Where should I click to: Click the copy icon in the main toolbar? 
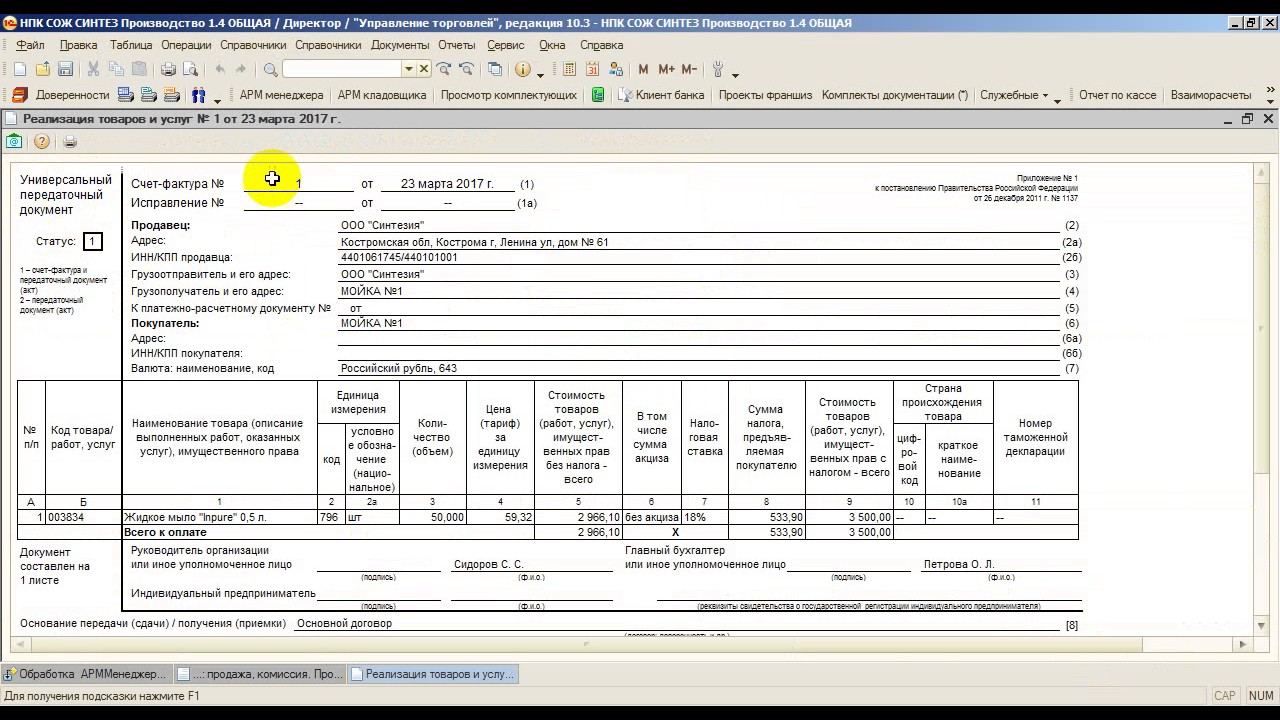click(x=116, y=69)
